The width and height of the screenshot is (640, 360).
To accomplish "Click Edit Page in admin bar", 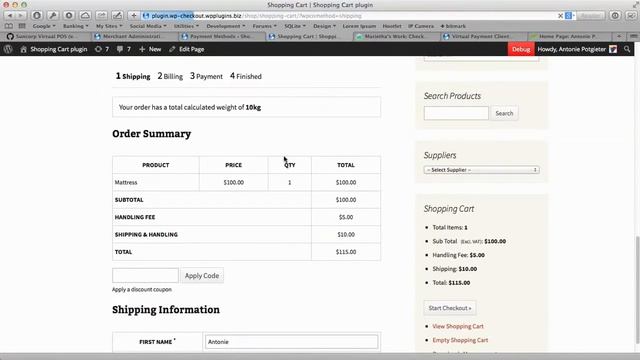I will [x=187, y=49].
